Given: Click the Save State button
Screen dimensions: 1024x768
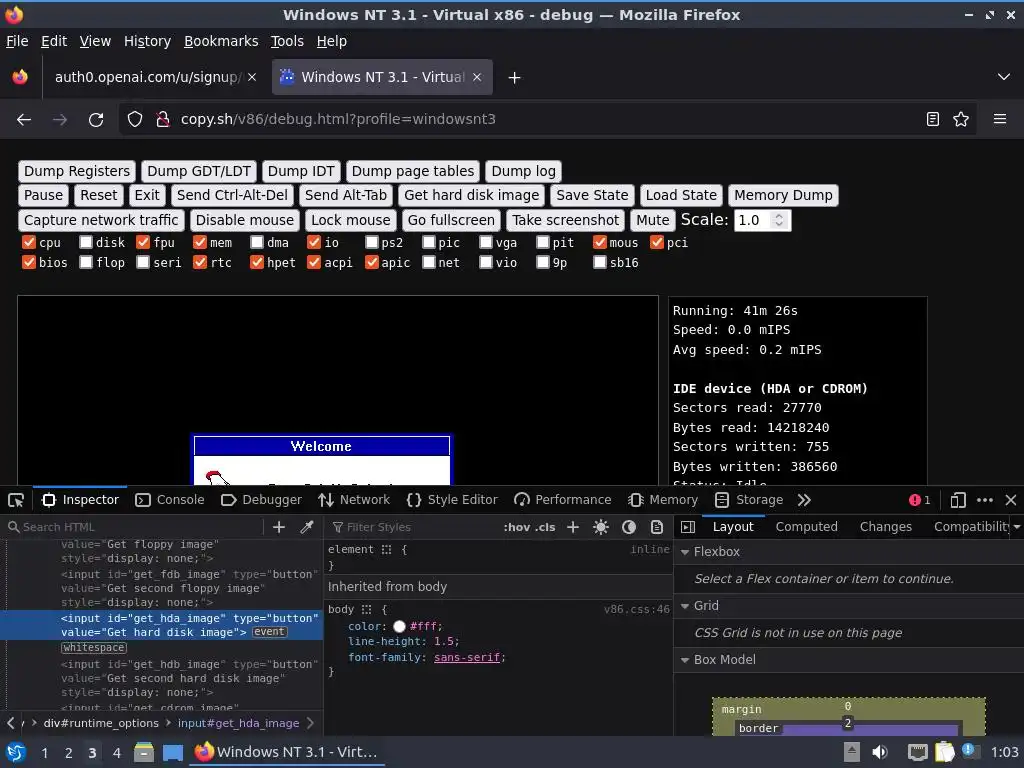Looking at the screenshot, I should pyautogui.click(x=592, y=195).
